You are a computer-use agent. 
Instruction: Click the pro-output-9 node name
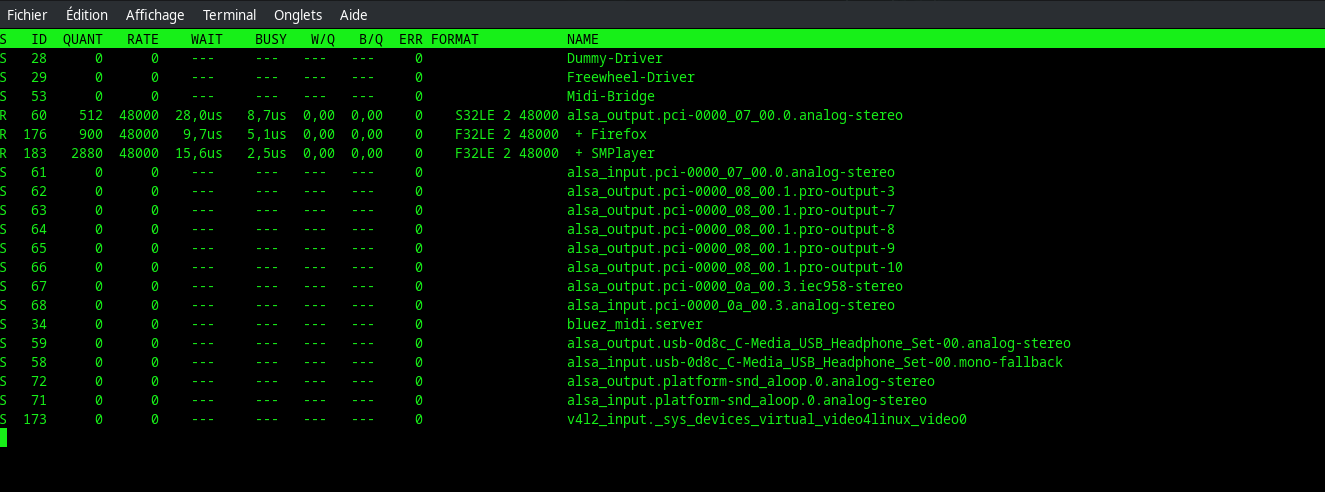pos(731,249)
